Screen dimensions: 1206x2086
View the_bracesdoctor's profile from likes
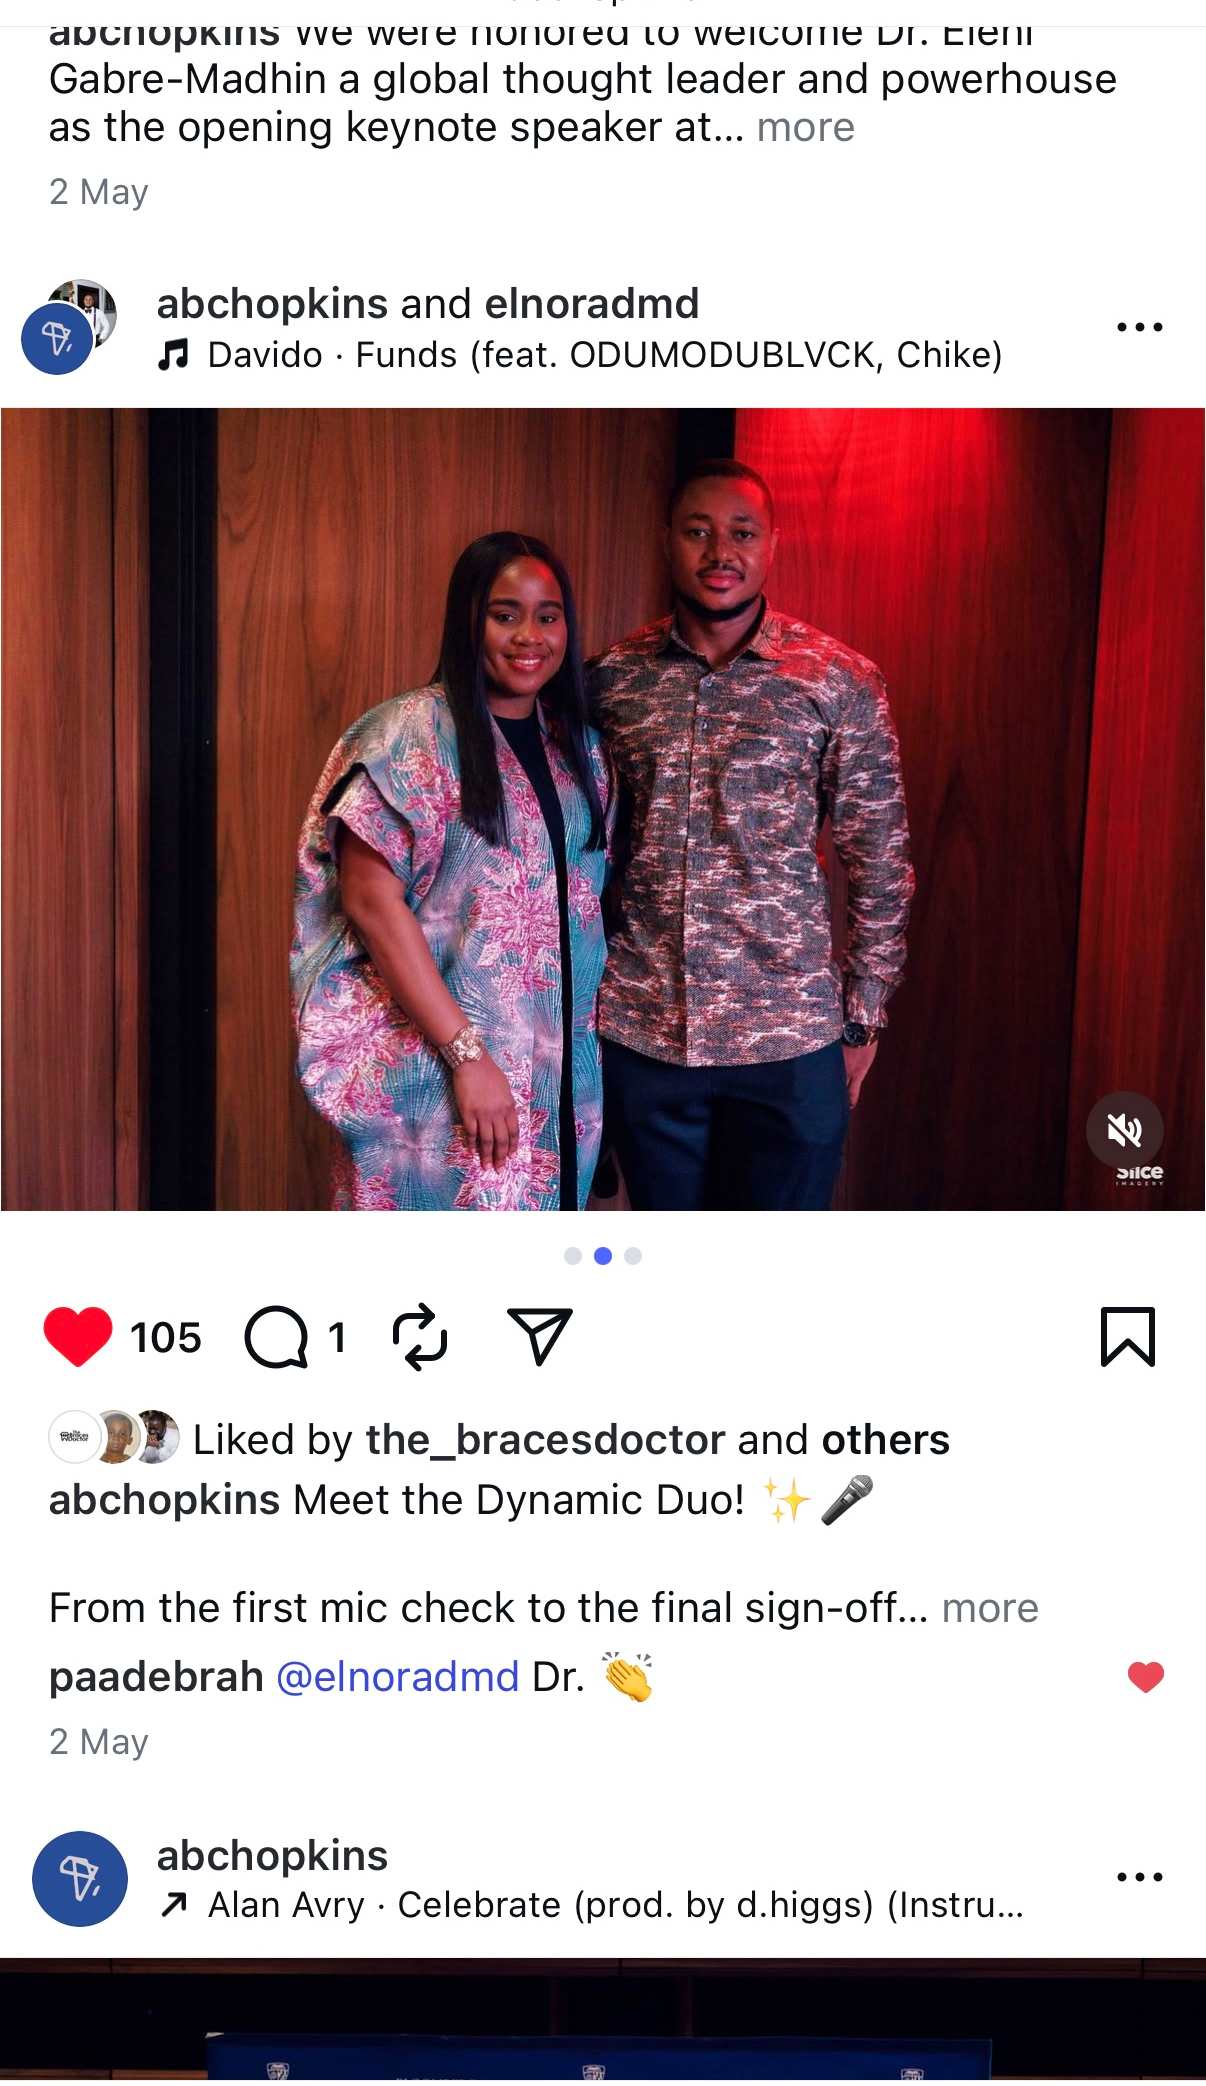coord(546,1440)
